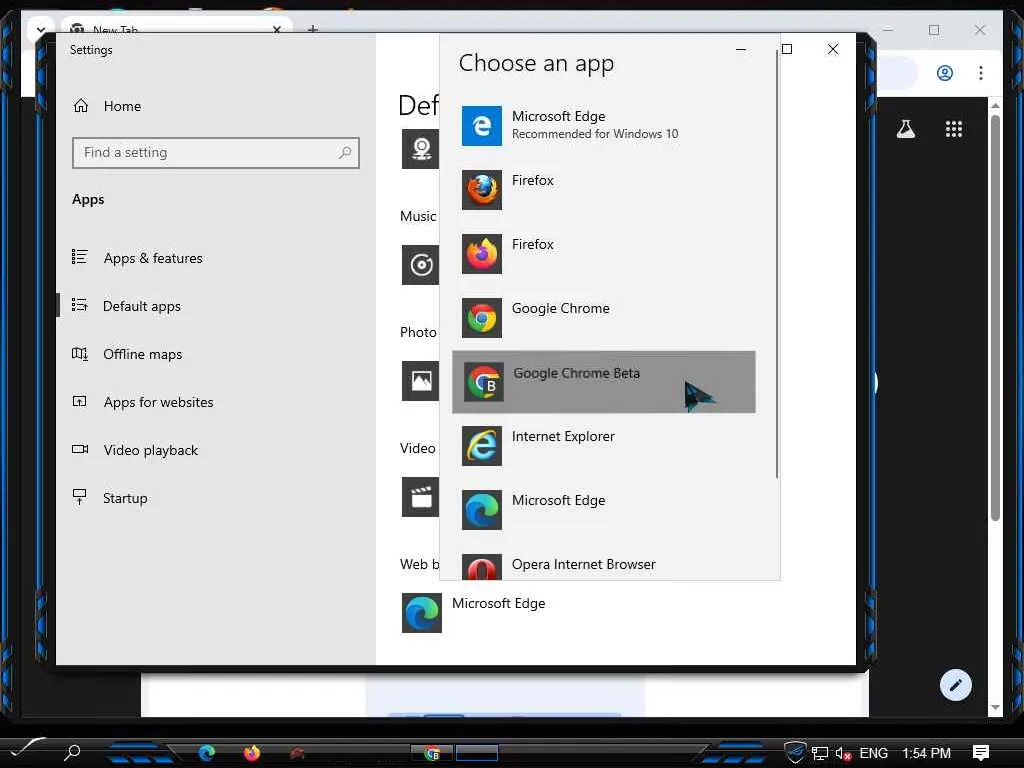Screen dimensions: 1024x768
Task: Select Internet Explorer from app list
Action: pos(603,445)
